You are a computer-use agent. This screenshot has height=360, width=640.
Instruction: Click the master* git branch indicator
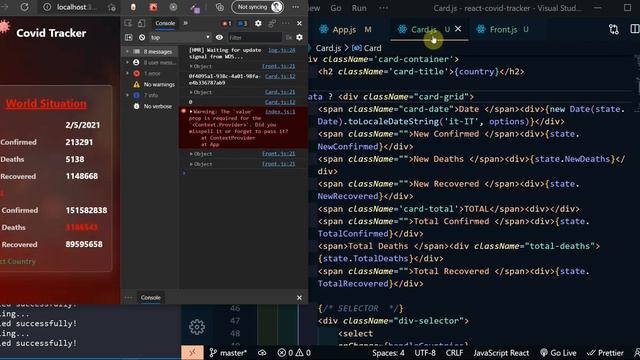(x=228, y=353)
